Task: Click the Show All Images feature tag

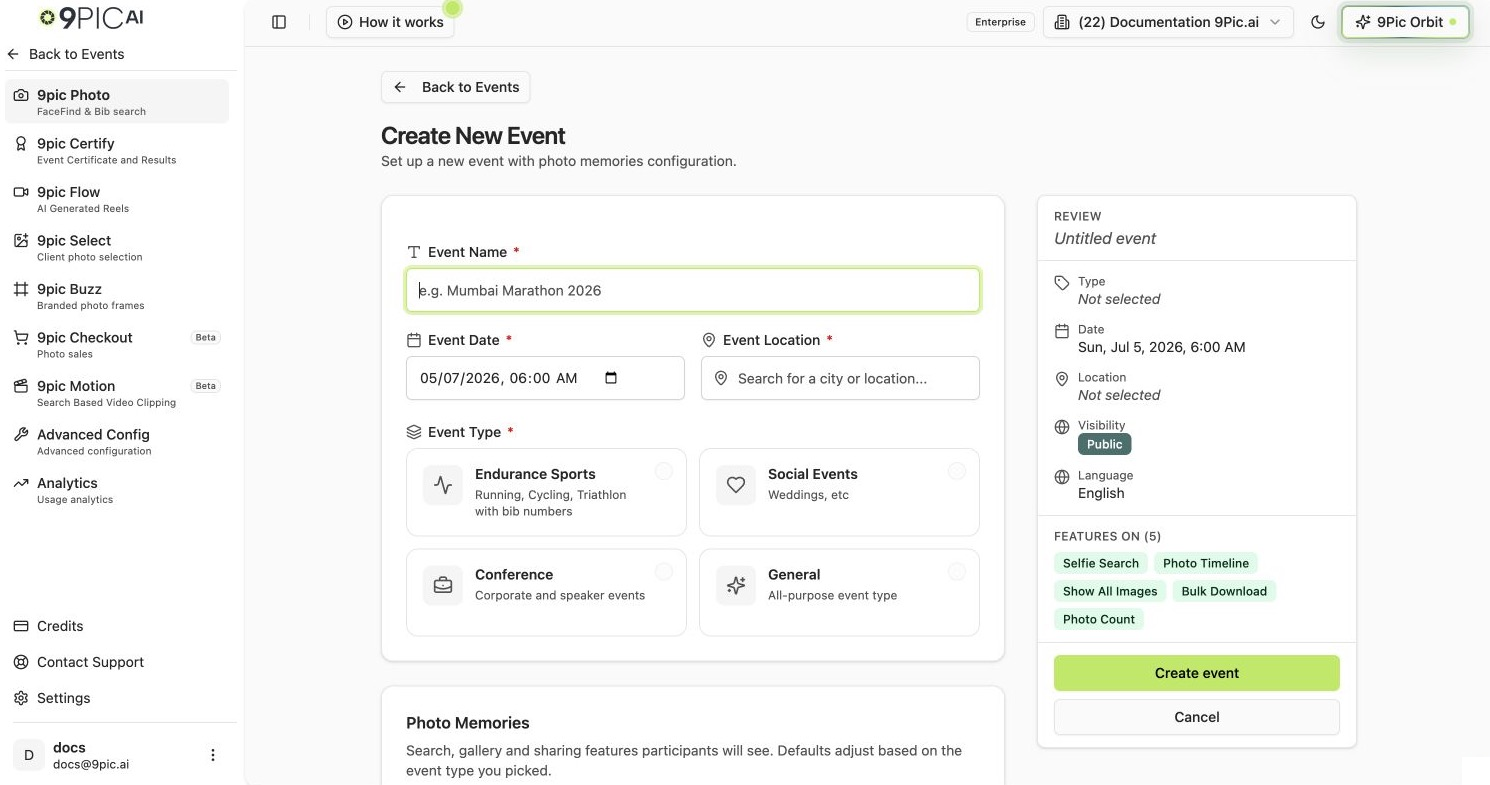Action: point(1110,591)
